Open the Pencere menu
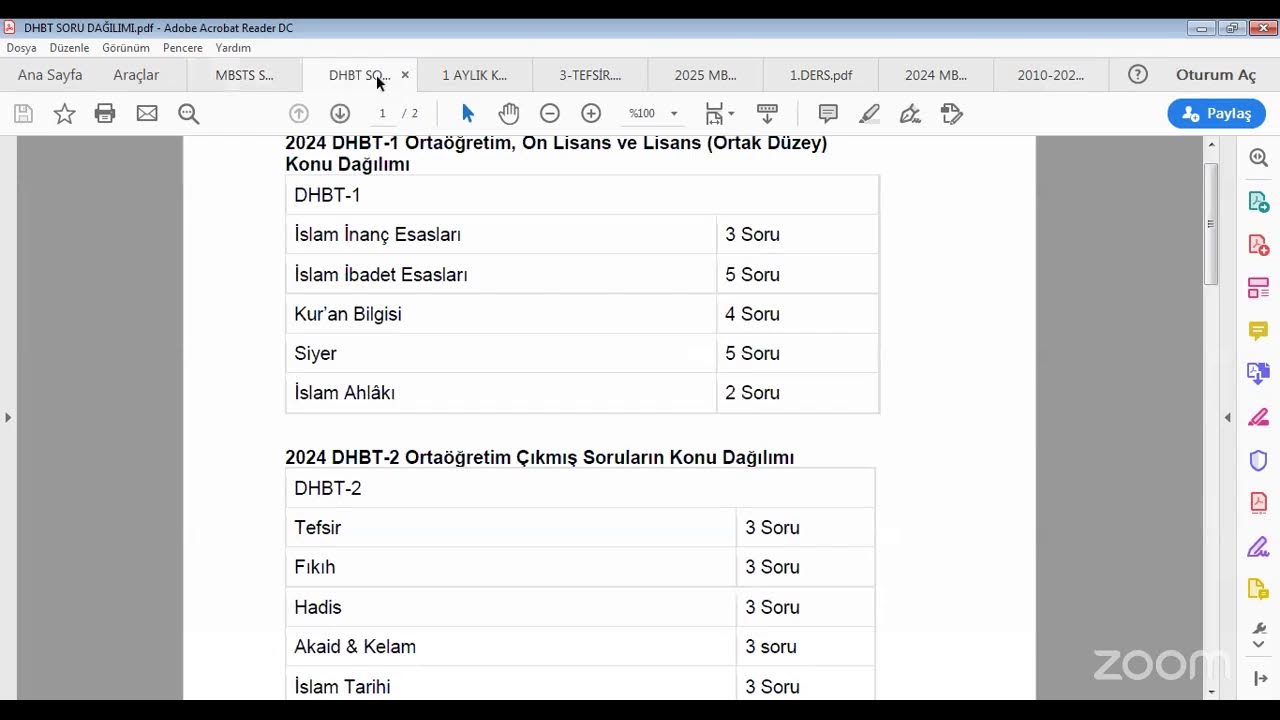The height and width of the screenshot is (720, 1280). [x=183, y=48]
